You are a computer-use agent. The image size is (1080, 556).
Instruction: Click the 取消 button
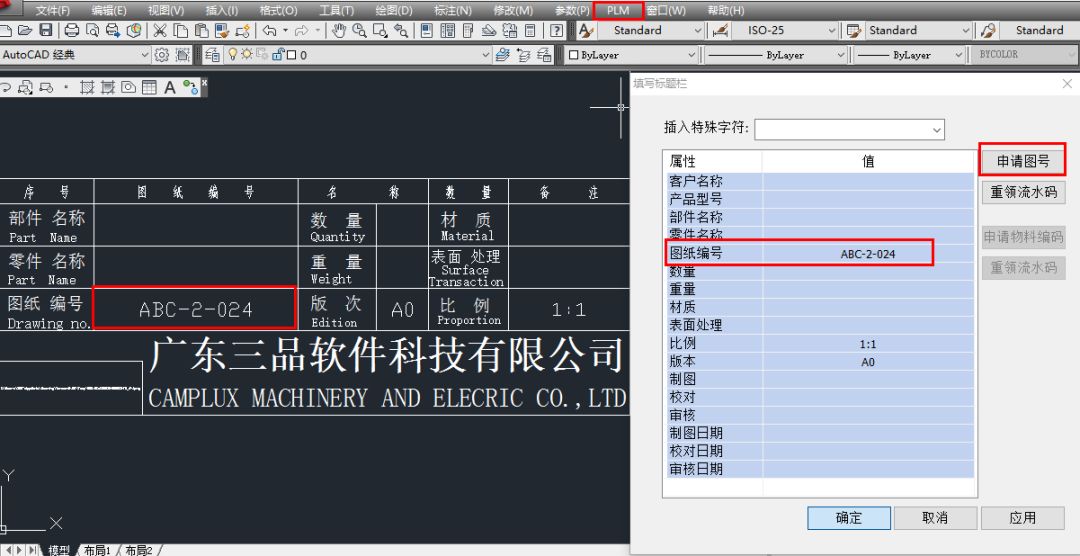click(935, 518)
